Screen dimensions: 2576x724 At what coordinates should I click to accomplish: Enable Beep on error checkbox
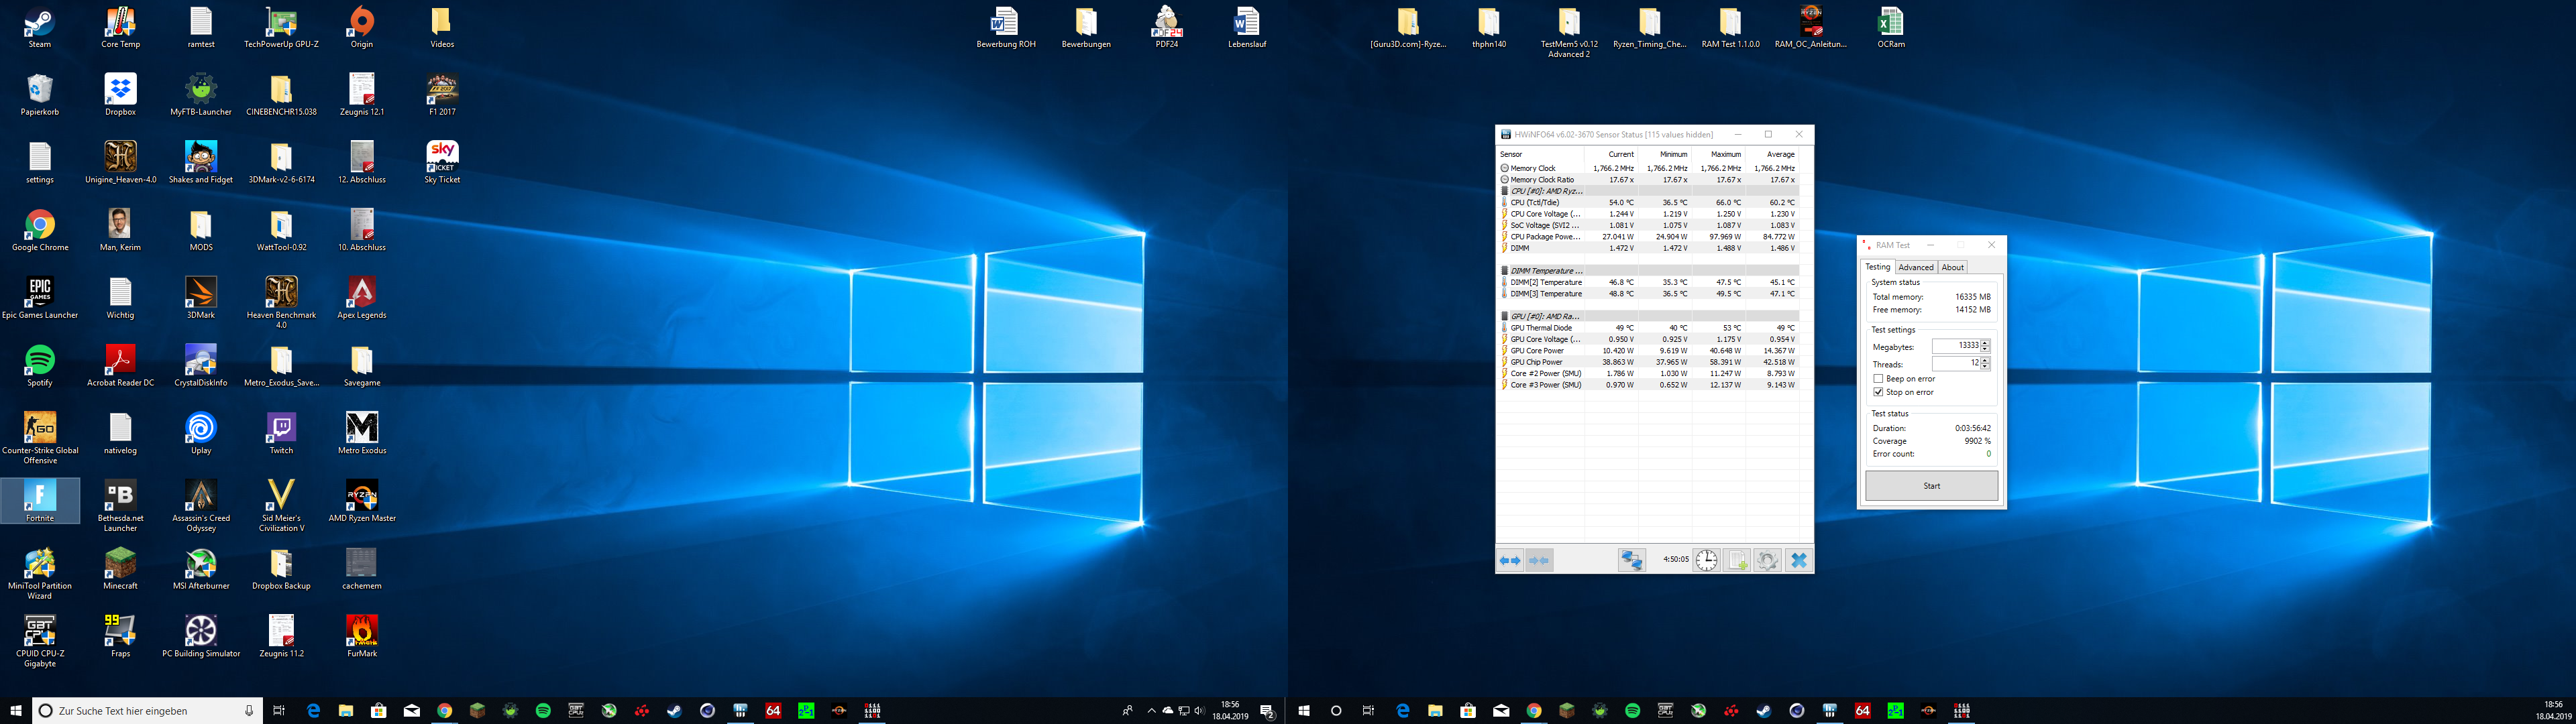pos(1878,379)
